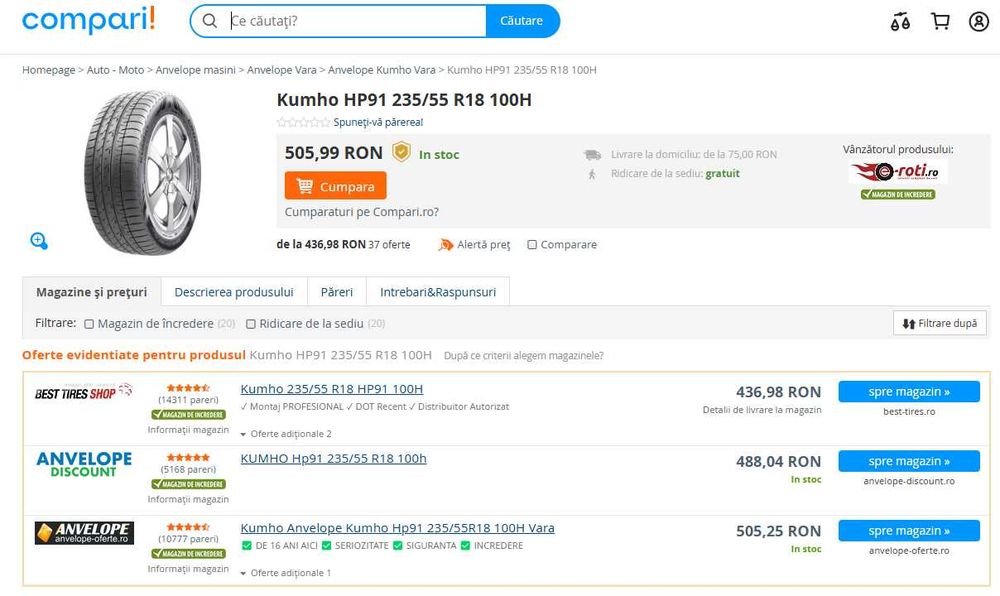
Task: Click the e-roti trusted shop badge
Action: (x=898, y=194)
